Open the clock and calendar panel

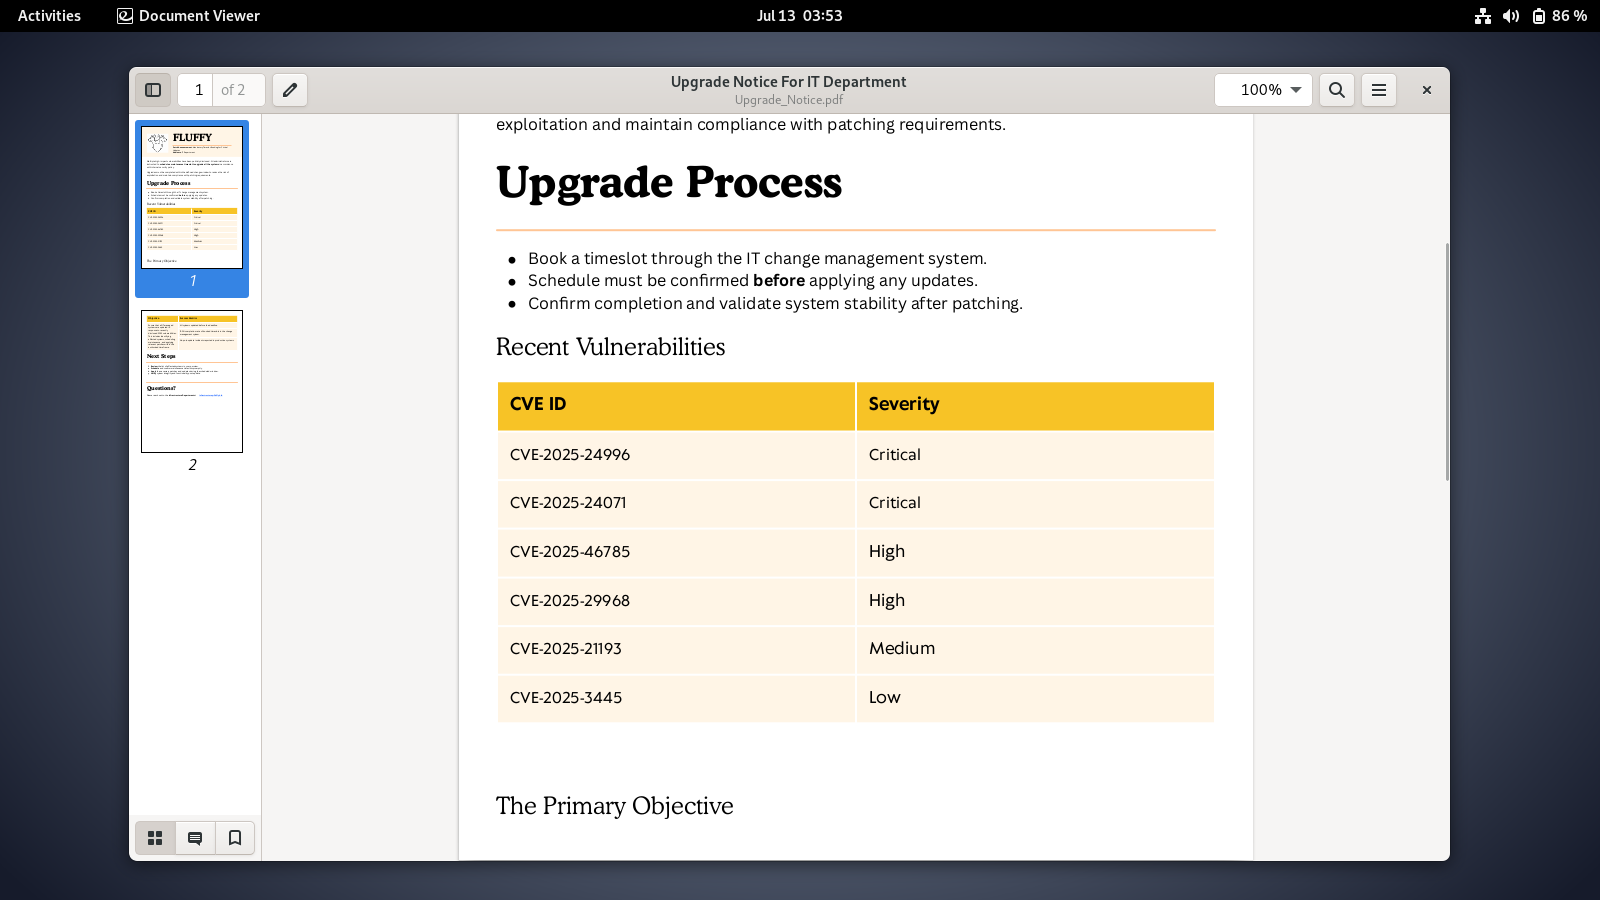(799, 16)
